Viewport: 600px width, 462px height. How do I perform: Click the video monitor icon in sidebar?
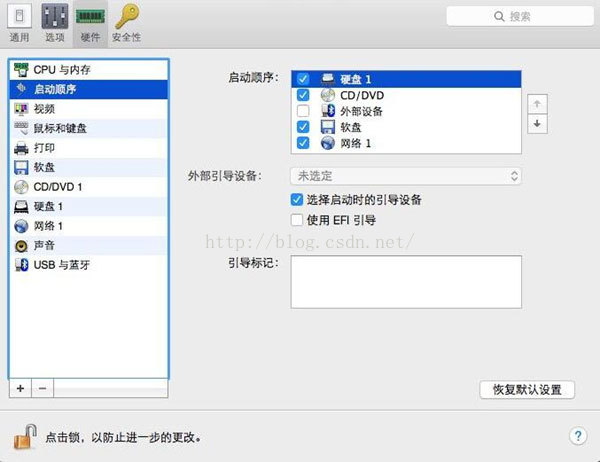click(x=21, y=109)
